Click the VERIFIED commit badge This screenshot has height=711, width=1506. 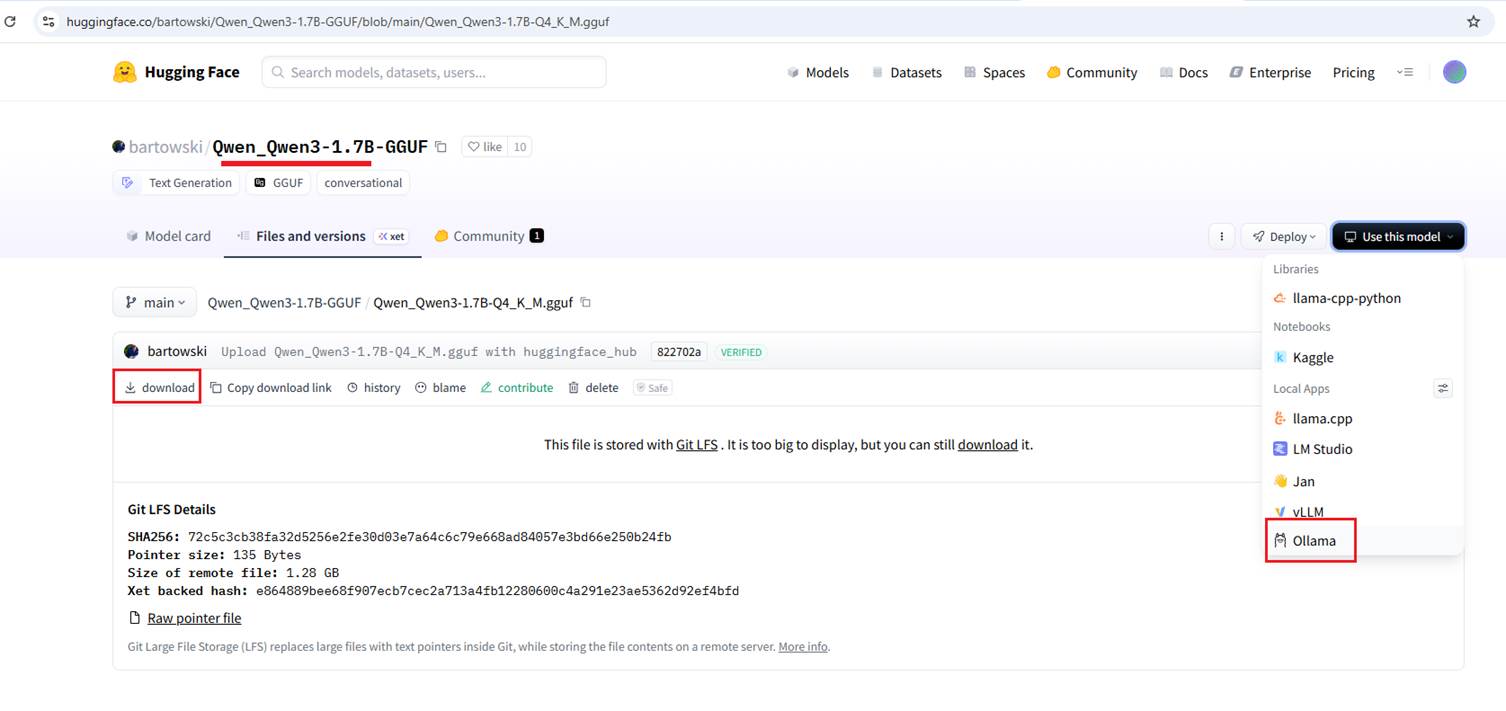click(741, 352)
